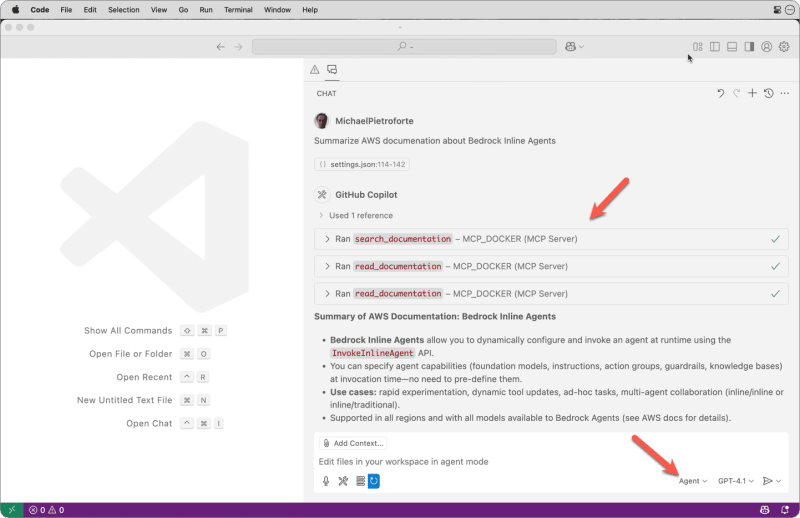Open the Run menu
Screen dimensions: 800x518
206,10
